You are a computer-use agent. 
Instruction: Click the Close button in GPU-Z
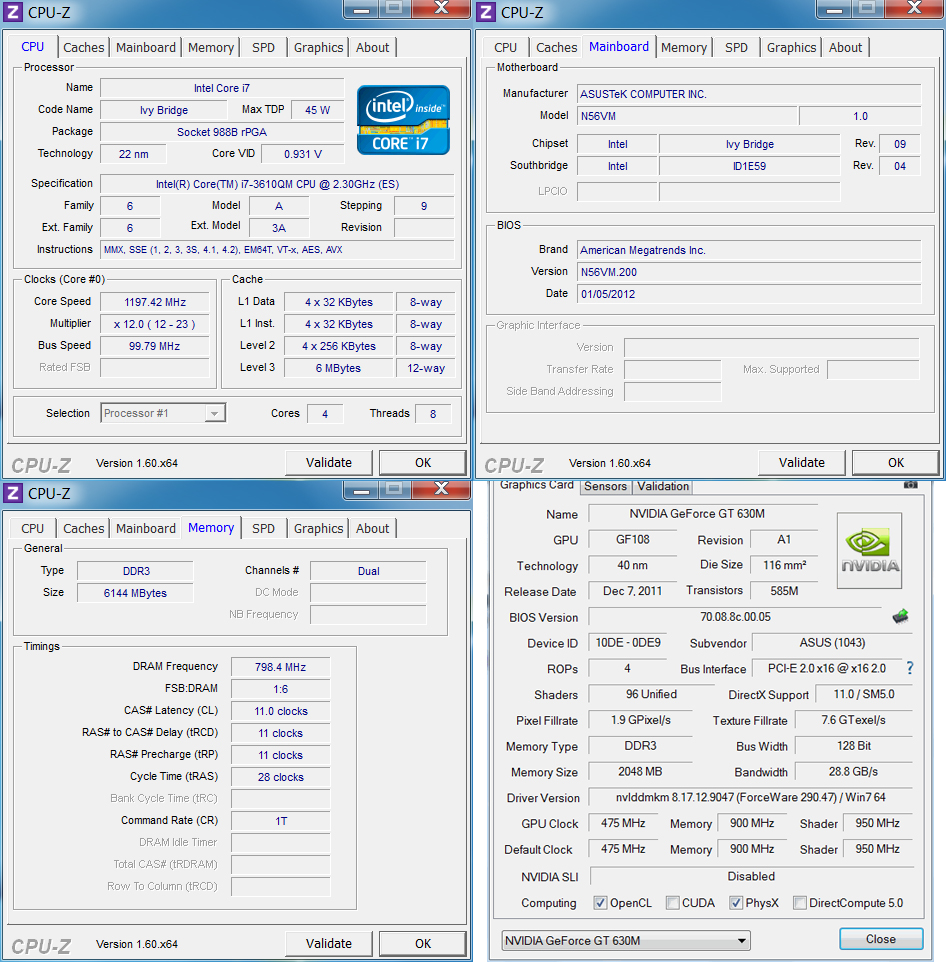[x=881, y=939]
